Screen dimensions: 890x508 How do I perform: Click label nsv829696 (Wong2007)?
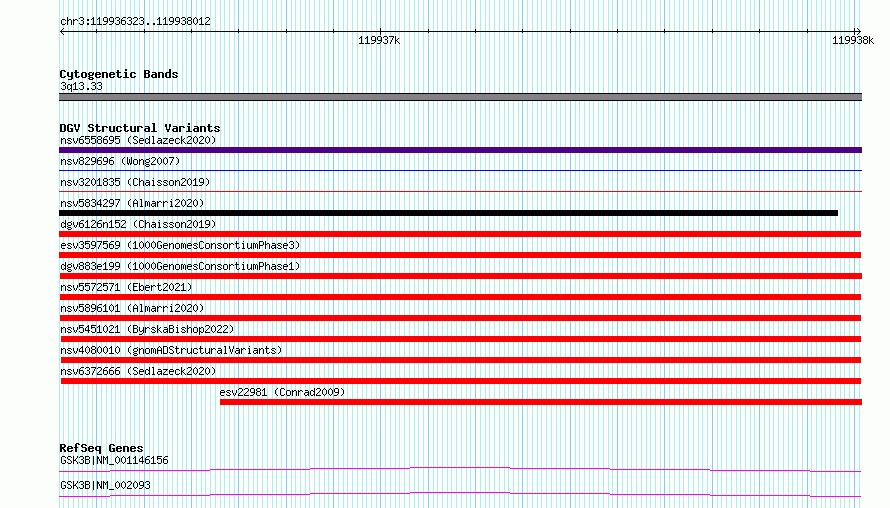point(120,161)
